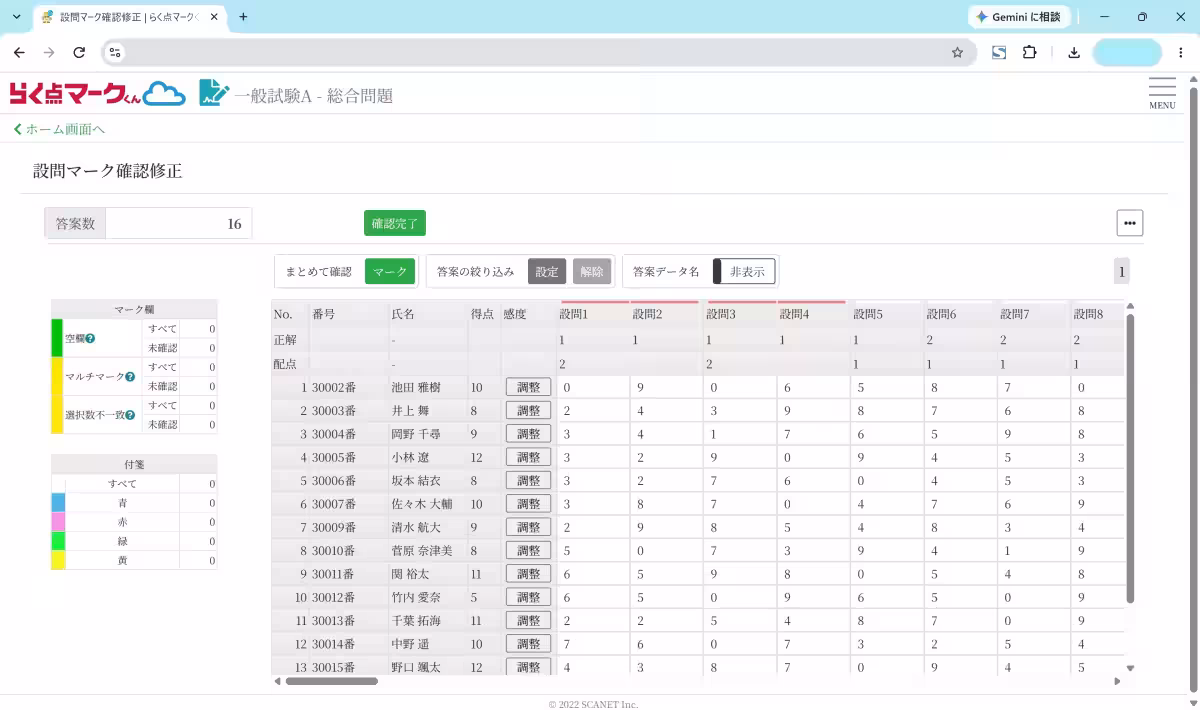Open help icon next to マルチマーク
Screen dimensions: 1200x710
pos(130,377)
